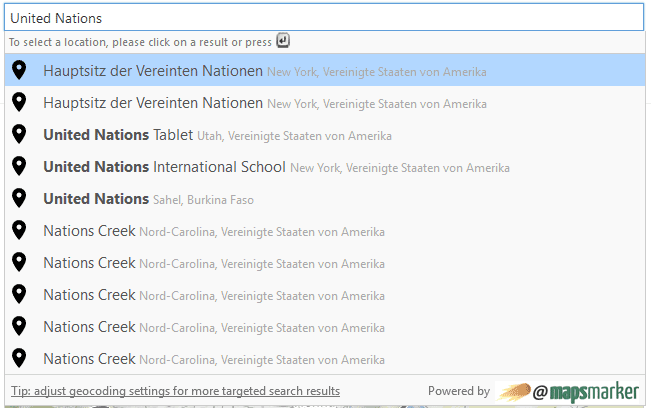This screenshot has width=651, height=408.
Task: Select the second Nations Creek result
Action: tap(325, 262)
